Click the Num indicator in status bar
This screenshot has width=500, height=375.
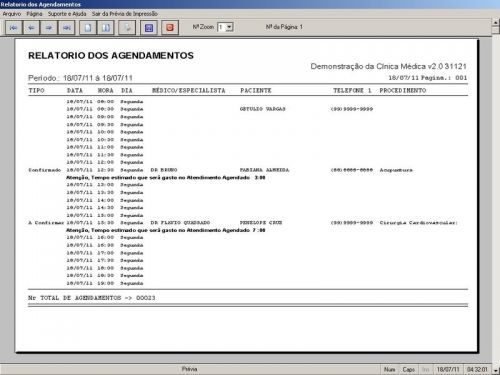point(389,369)
